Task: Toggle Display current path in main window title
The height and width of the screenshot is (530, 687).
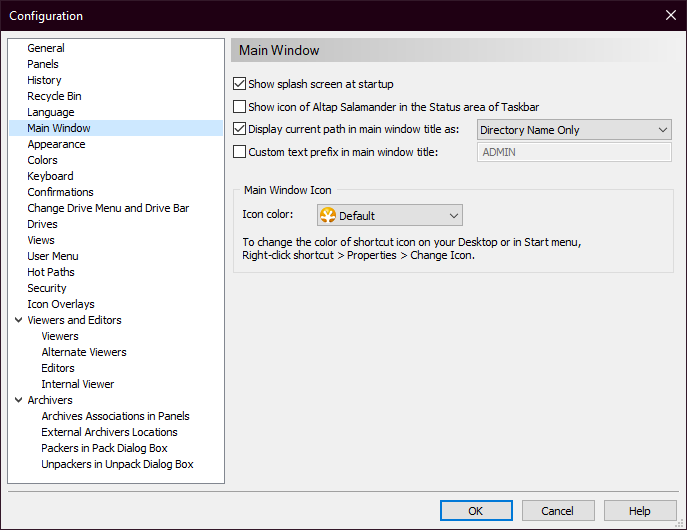Action: tap(239, 129)
